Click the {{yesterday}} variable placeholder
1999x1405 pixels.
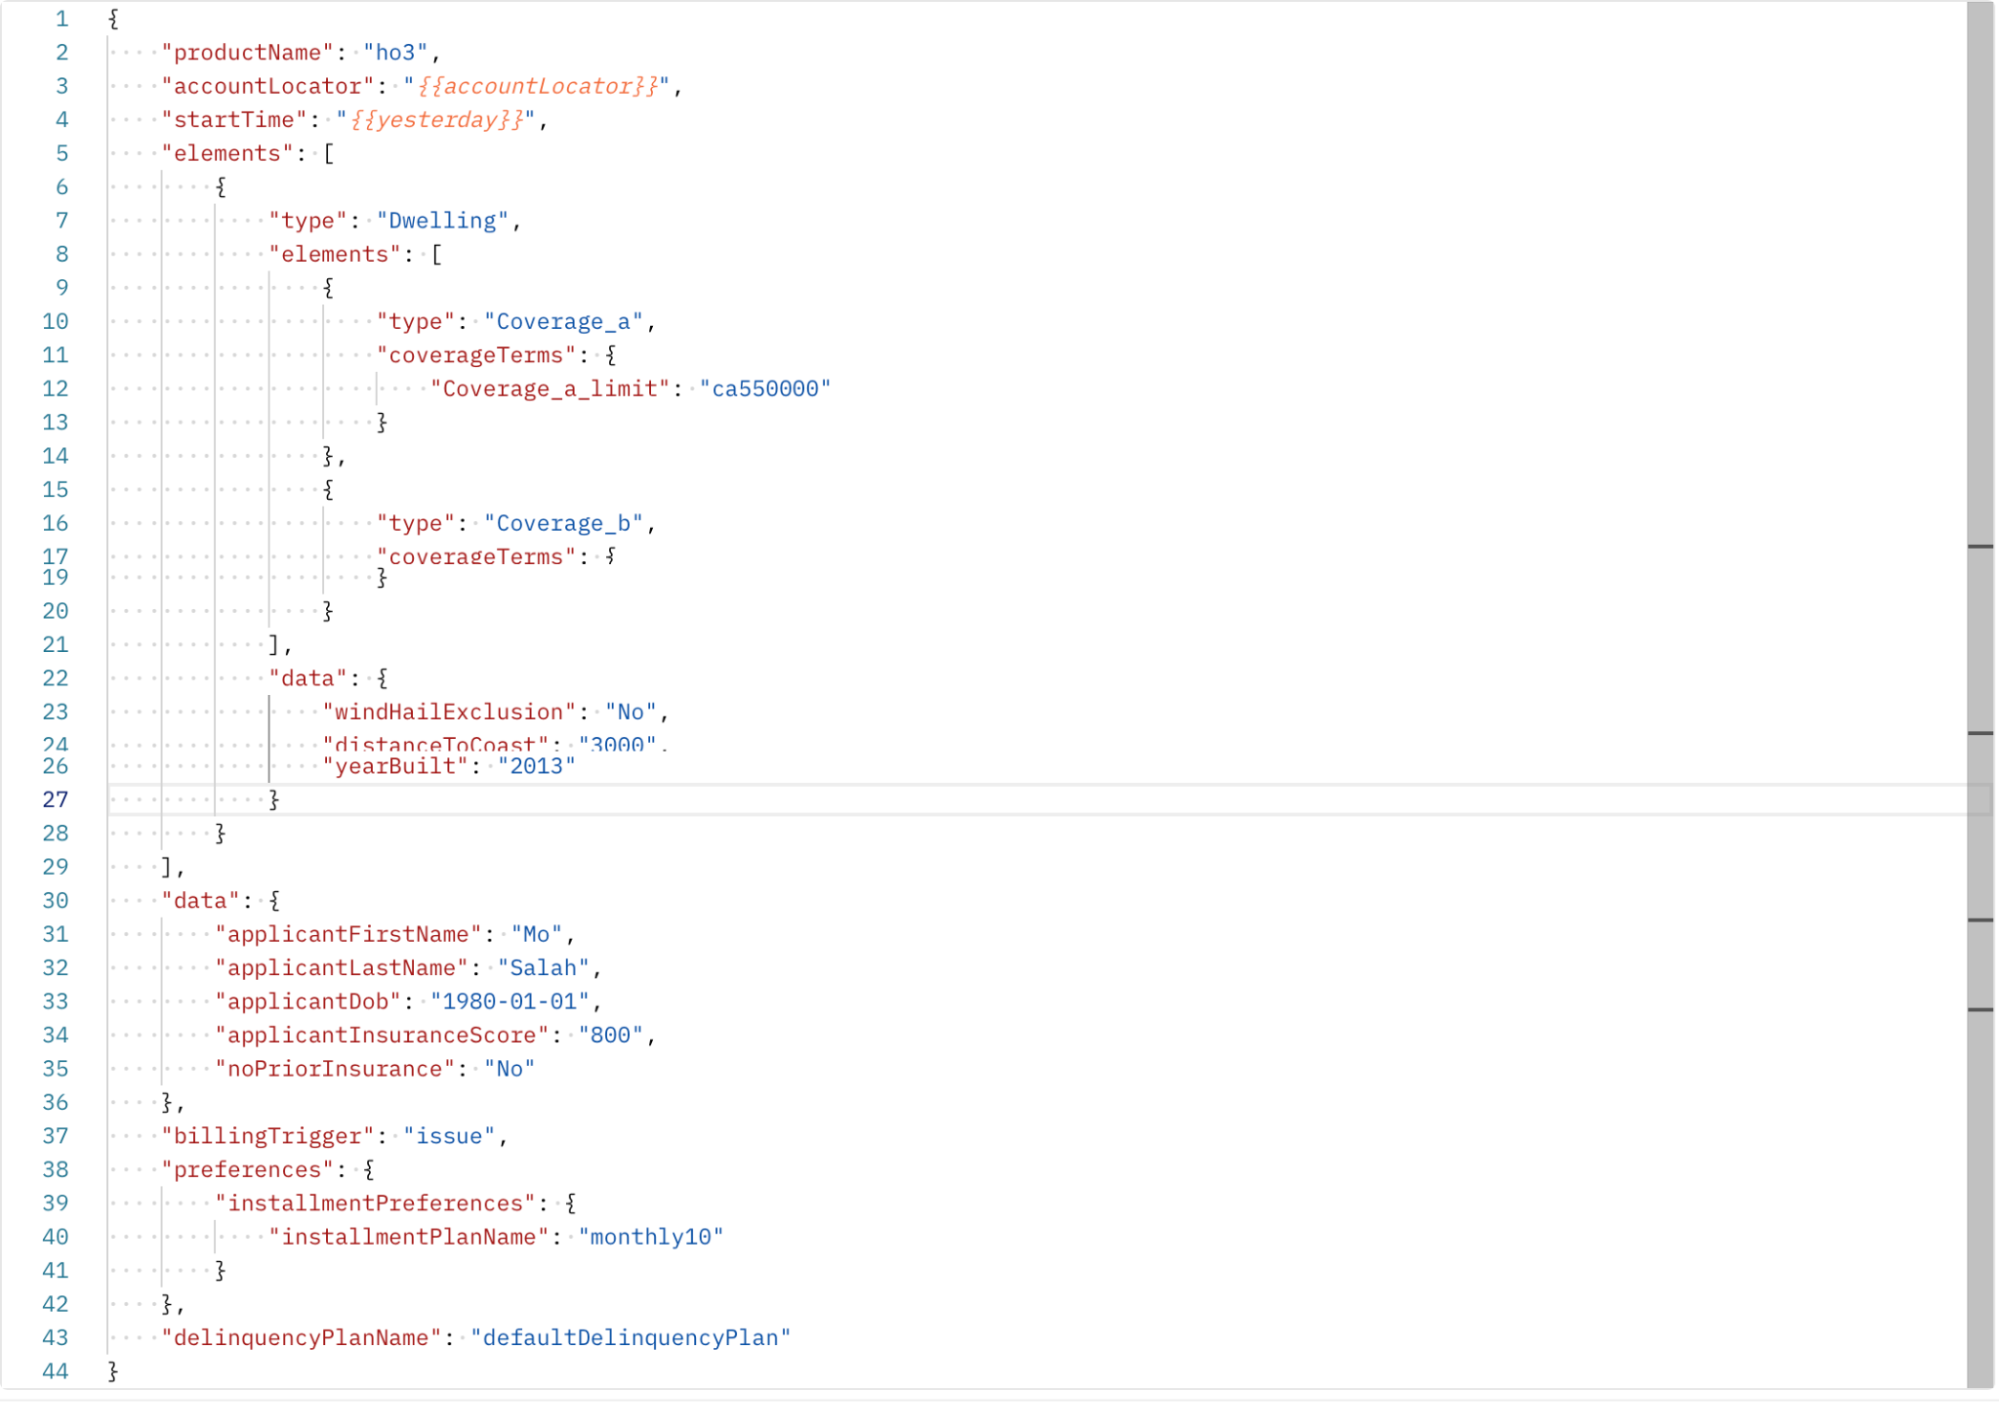click(437, 120)
